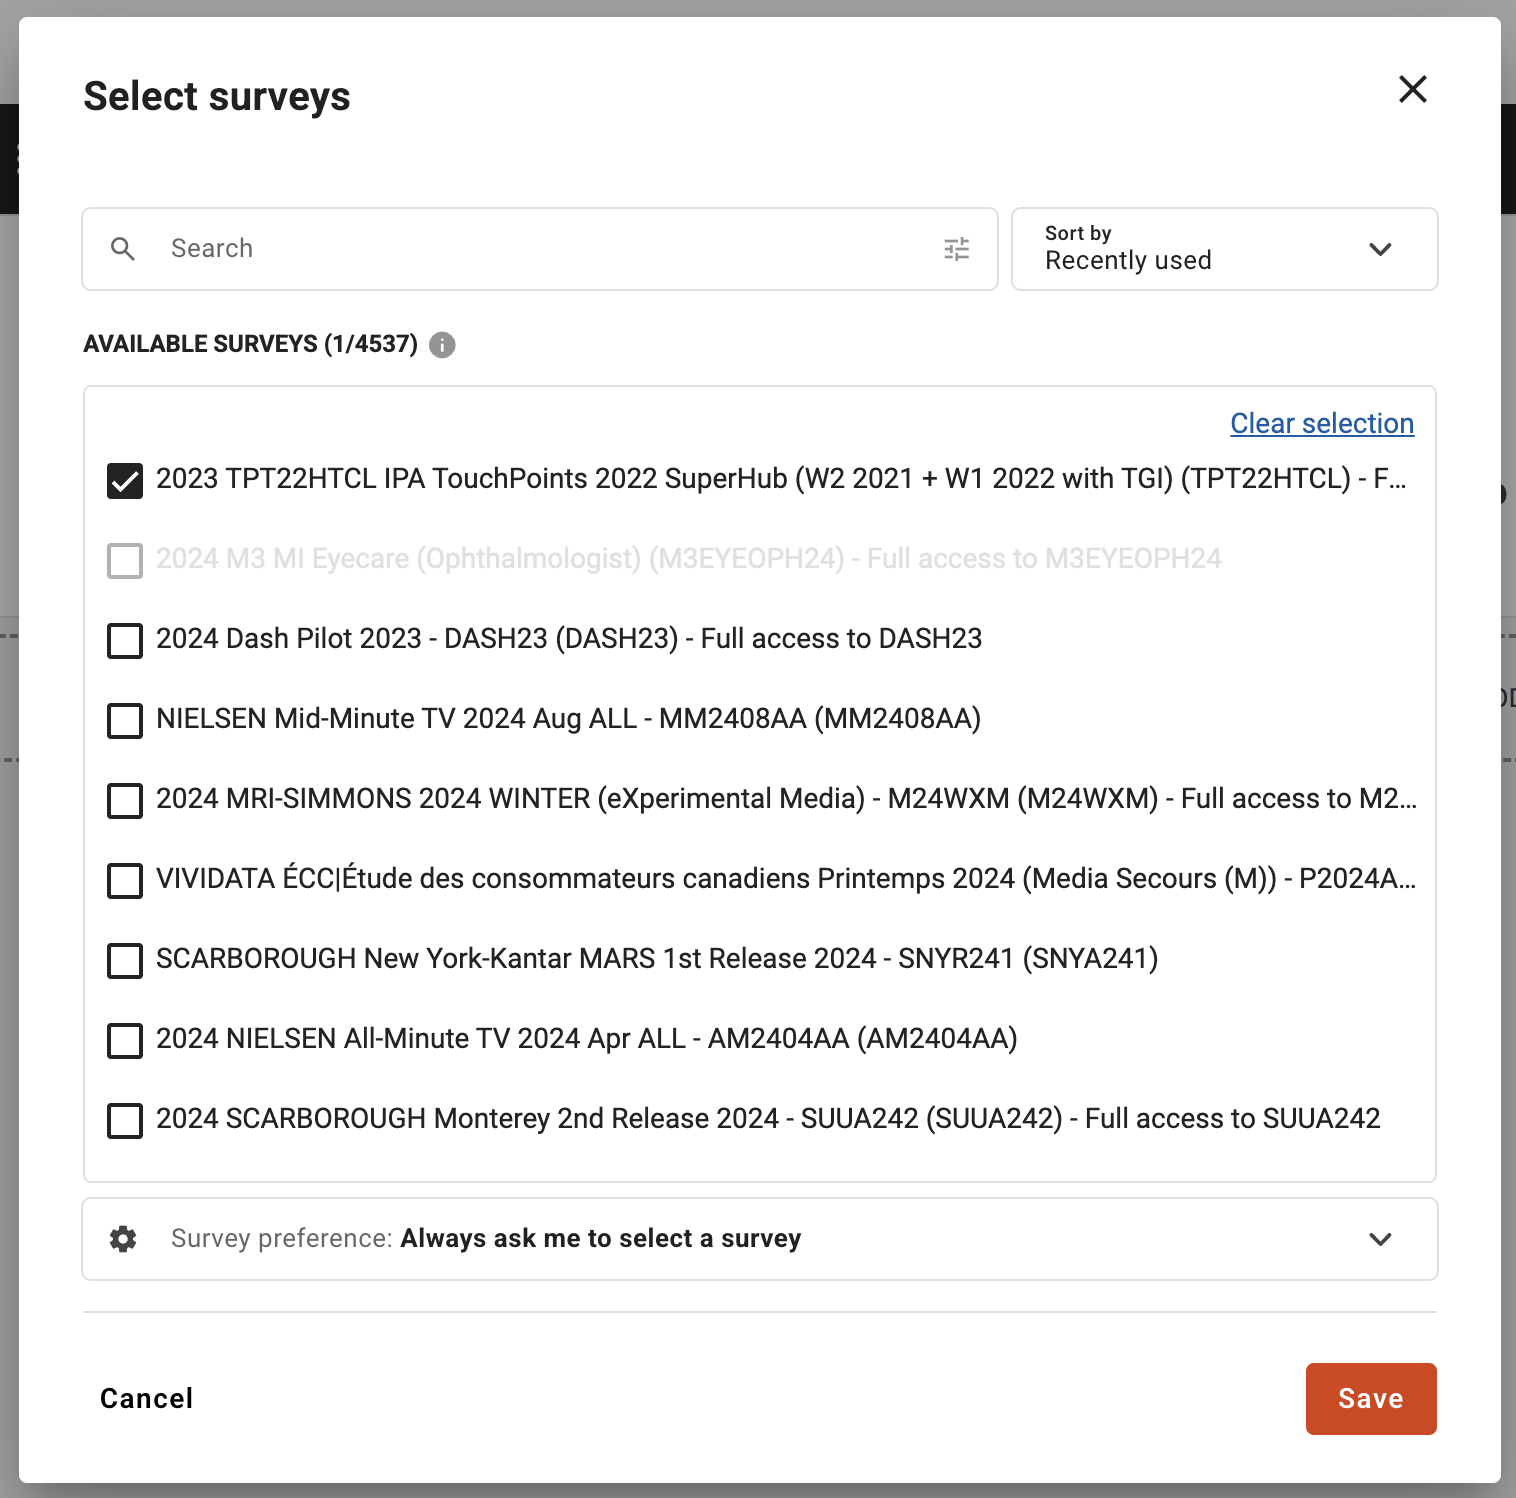Click the AM2404AA All-Minute TV label text
Image resolution: width=1516 pixels, height=1498 pixels.
pos(587,1038)
